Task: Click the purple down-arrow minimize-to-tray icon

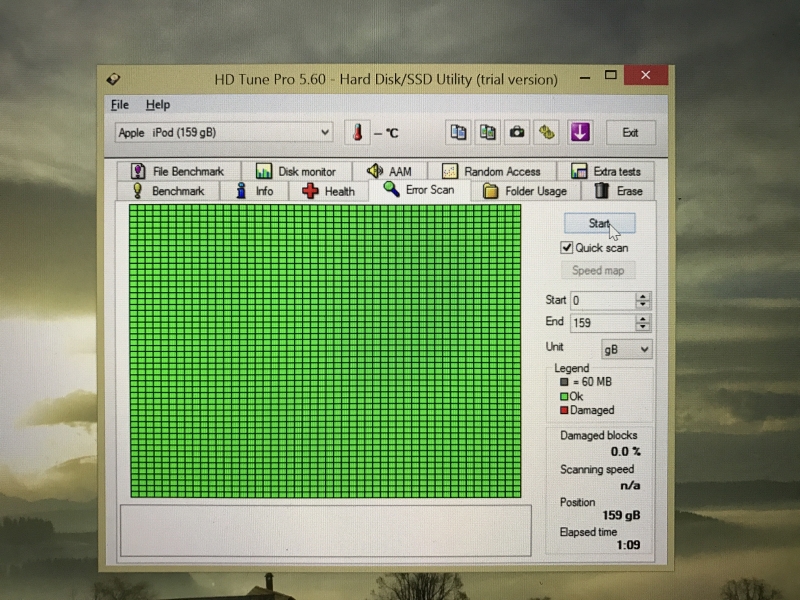Action: 580,132
